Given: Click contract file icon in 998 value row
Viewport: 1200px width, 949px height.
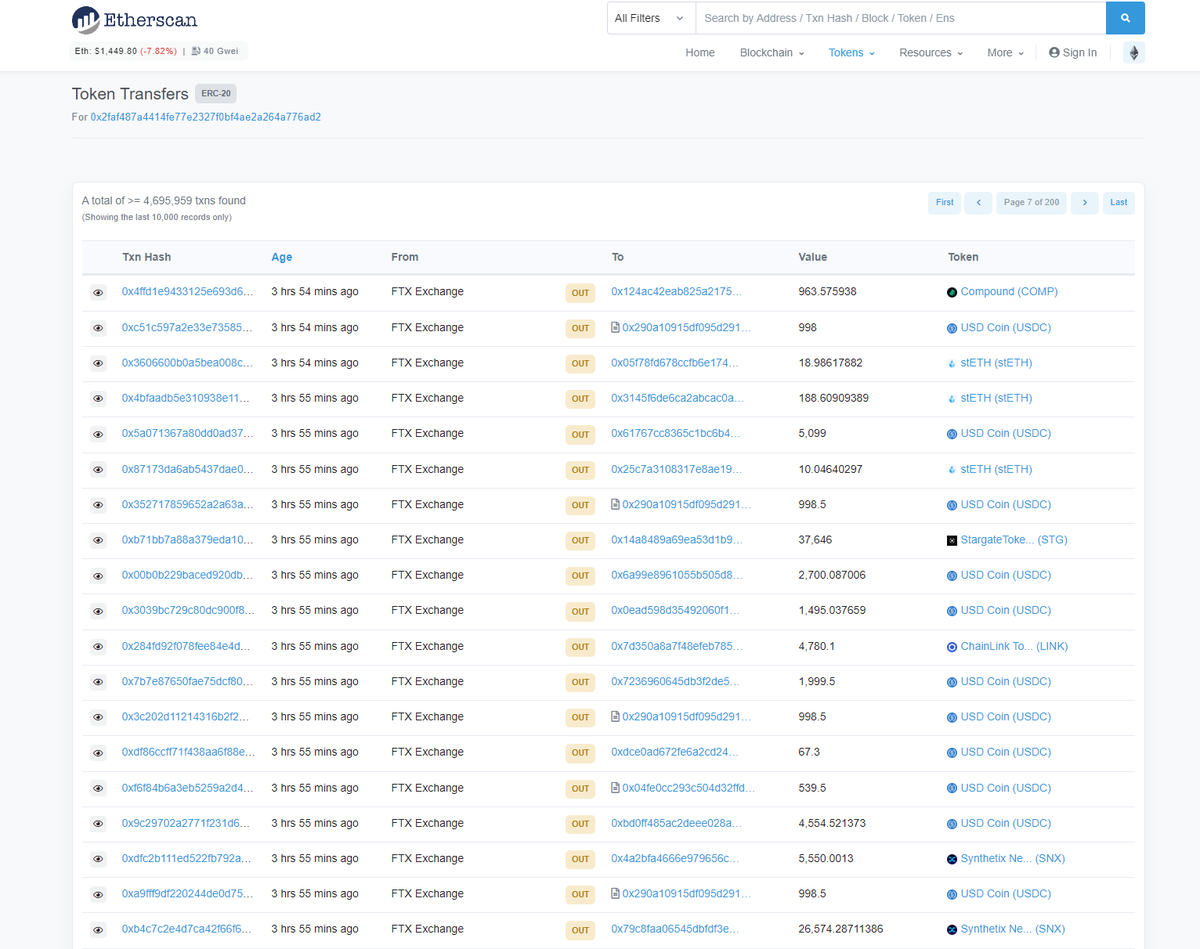Looking at the screenshot, I should 616,328.
